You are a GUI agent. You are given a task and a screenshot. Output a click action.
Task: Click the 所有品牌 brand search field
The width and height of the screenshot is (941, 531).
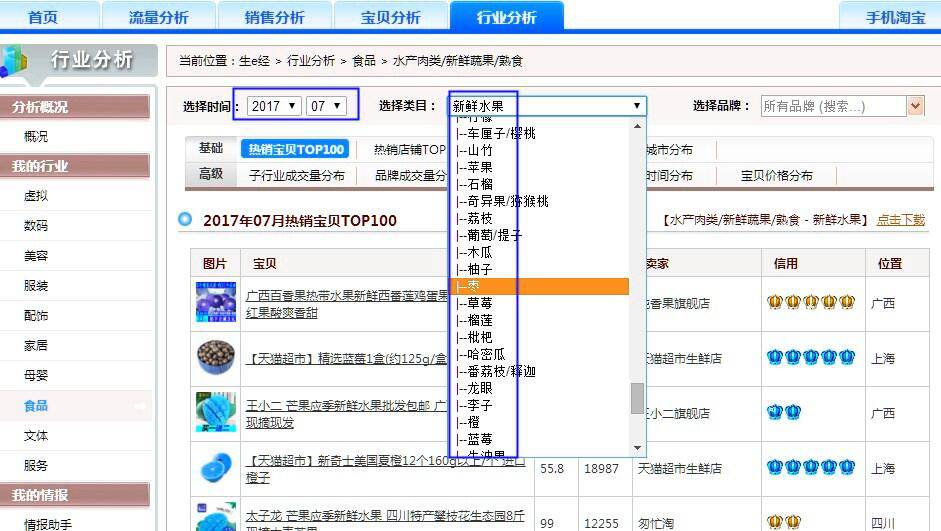pos(833,106)
